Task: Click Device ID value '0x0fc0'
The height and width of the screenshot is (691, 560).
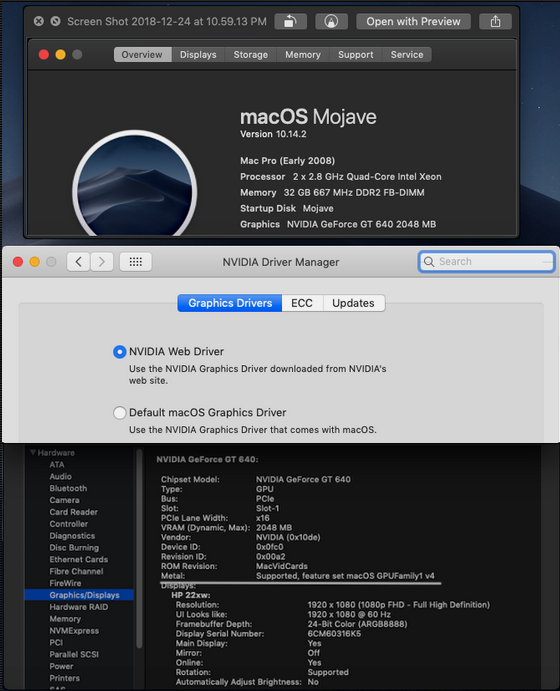Action: (x=270, y=547)
